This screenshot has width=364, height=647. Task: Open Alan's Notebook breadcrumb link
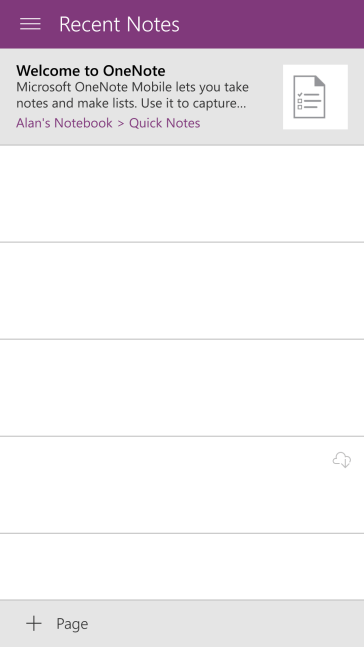click(x=64, y=123)
